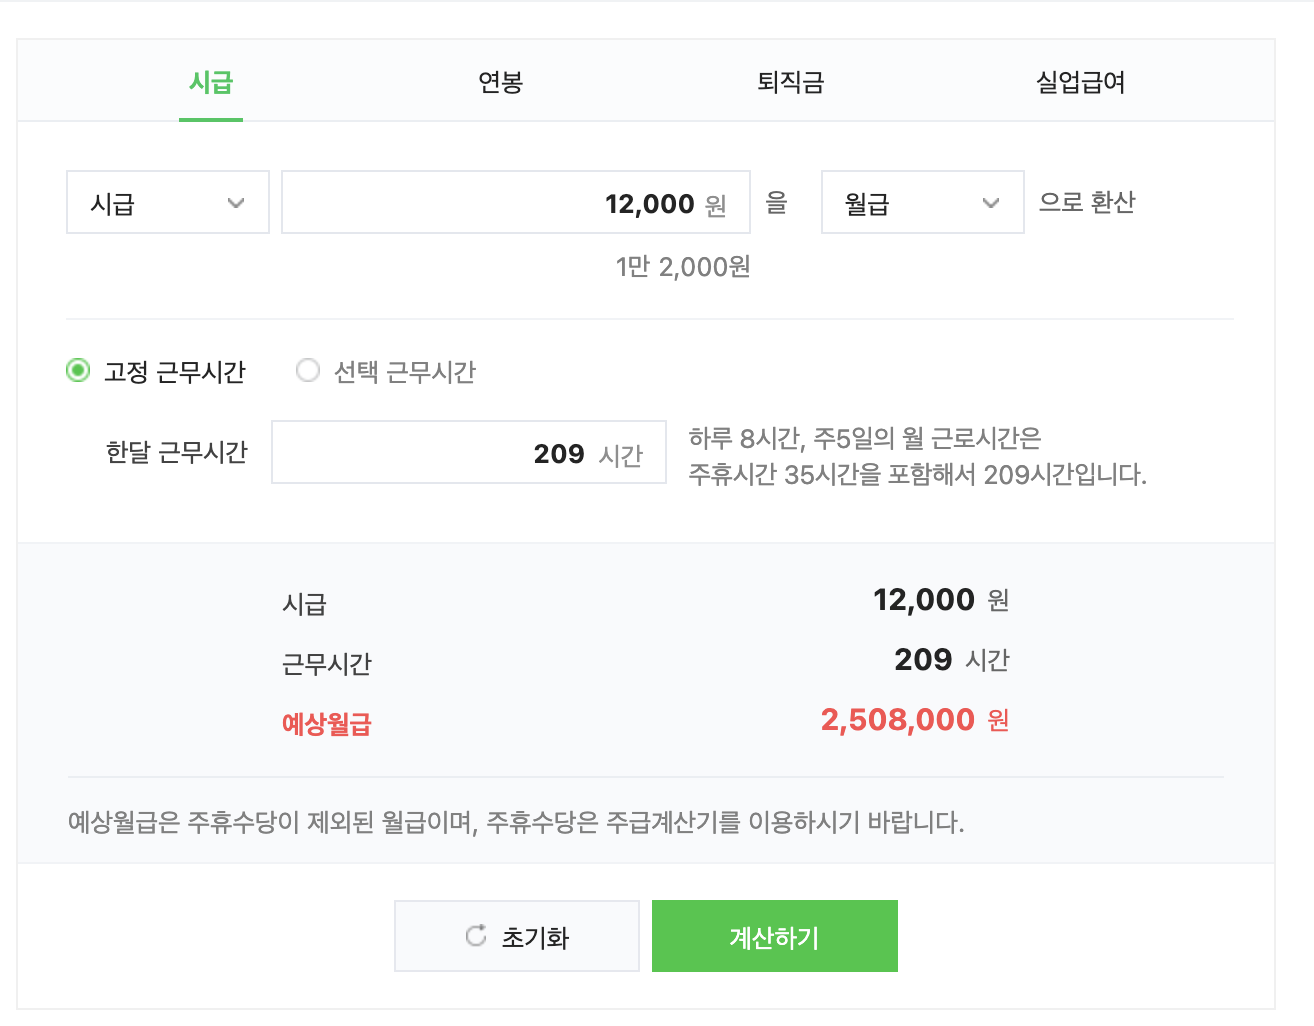
Task: Open the 월급 conversion dropdown
Action: click(922, 202)
